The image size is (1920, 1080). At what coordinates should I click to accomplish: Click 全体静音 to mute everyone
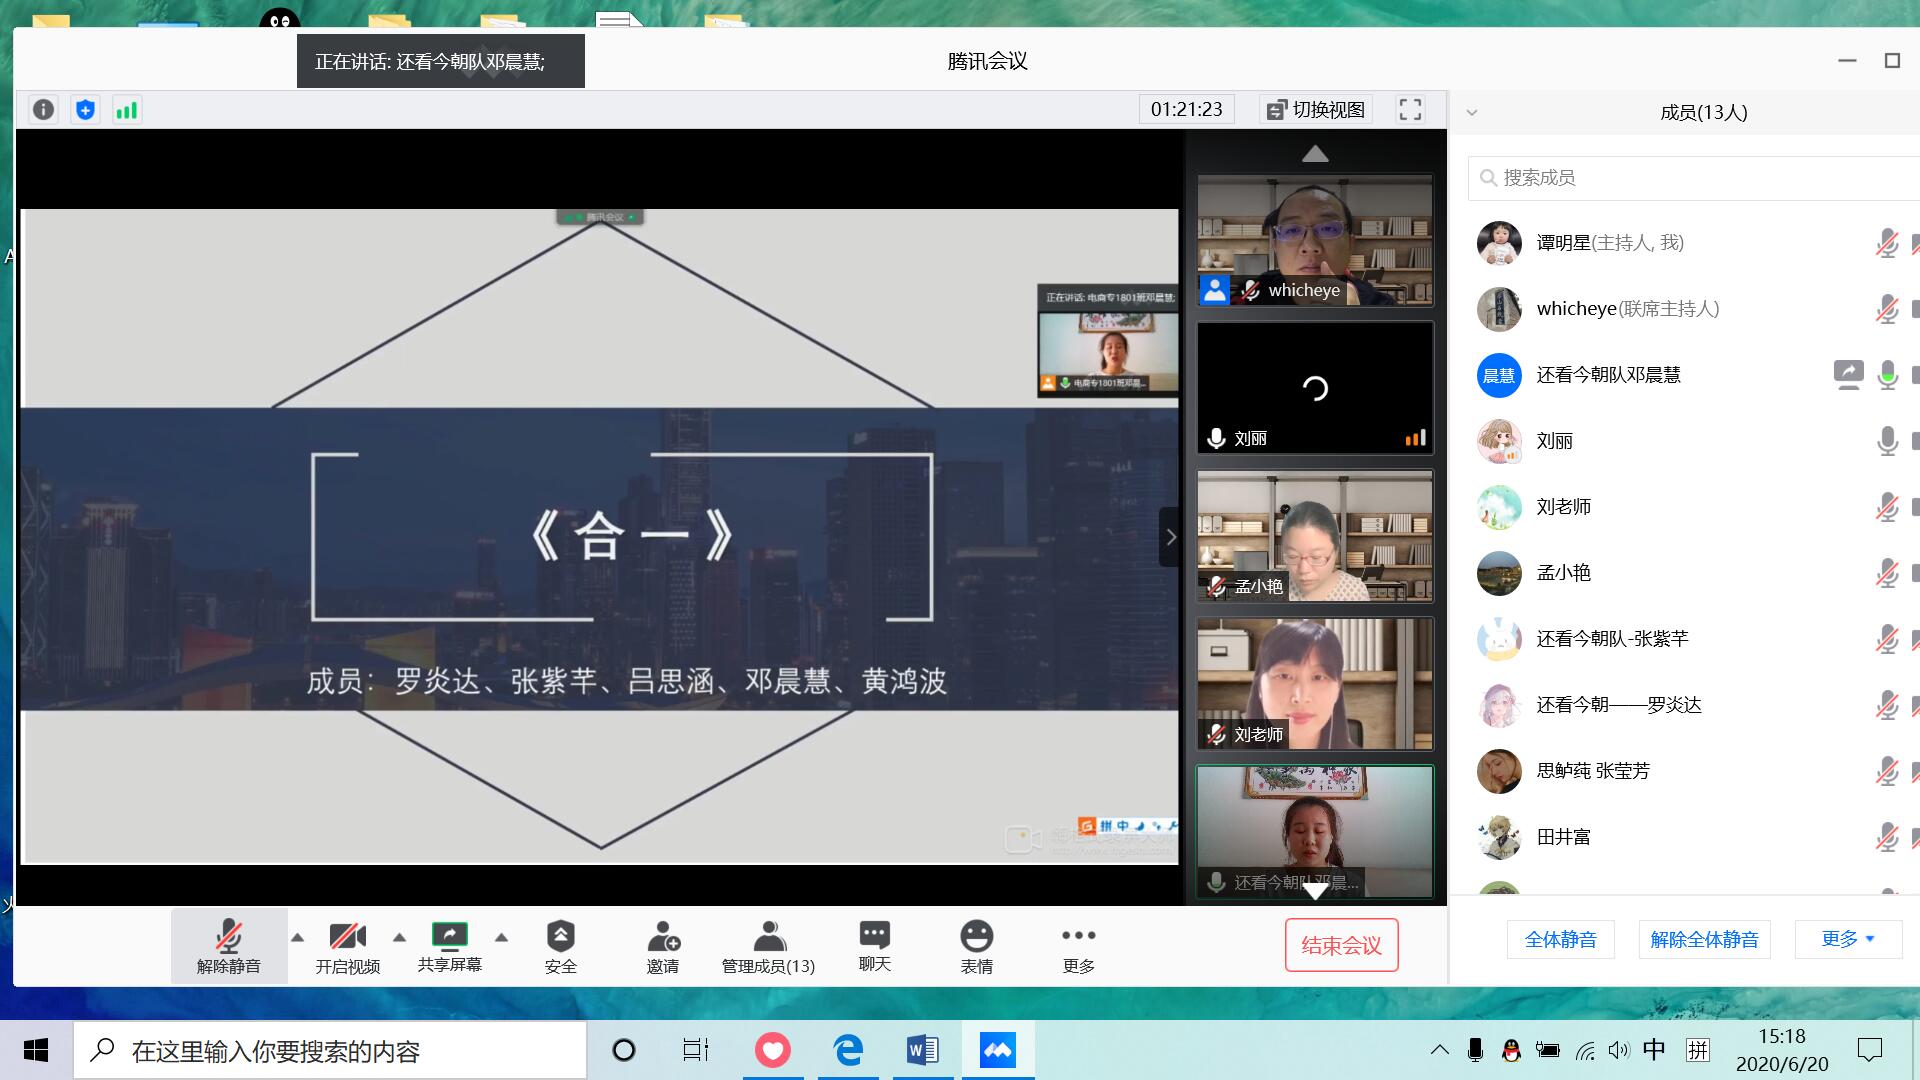point(1560,939)
